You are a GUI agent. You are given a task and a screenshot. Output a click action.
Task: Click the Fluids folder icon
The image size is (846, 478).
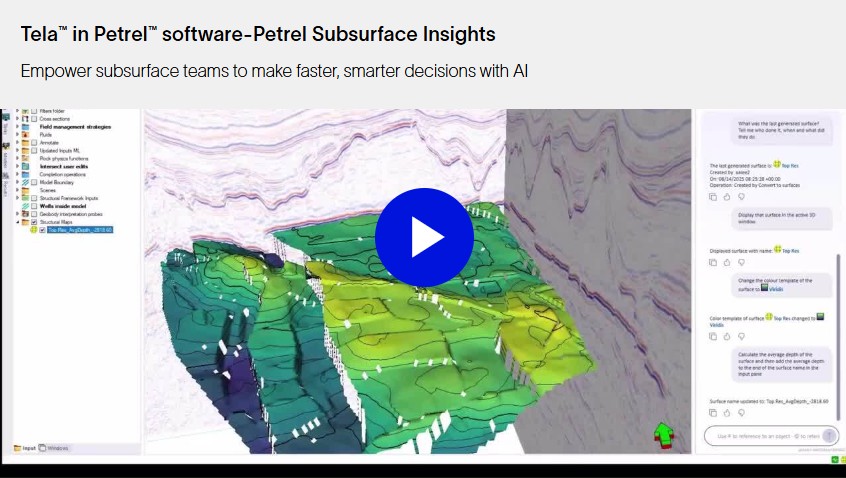pyautogui.click(x=25, y=135)
